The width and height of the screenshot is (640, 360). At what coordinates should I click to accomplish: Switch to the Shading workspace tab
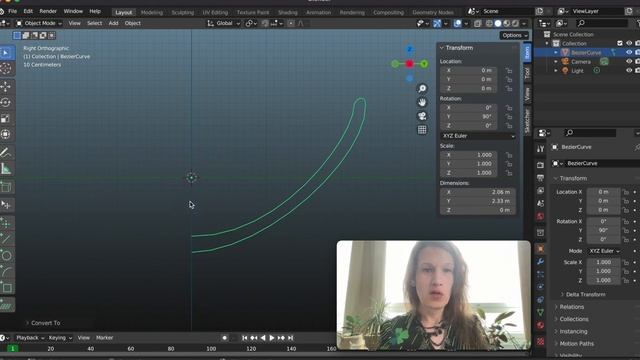click(x=288, y=12)
